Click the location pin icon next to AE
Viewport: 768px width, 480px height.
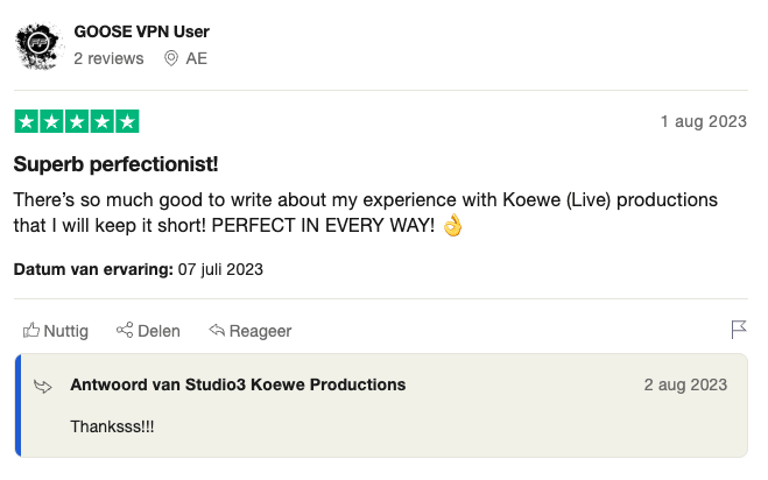pyautogui.click(x=171, y=58)
